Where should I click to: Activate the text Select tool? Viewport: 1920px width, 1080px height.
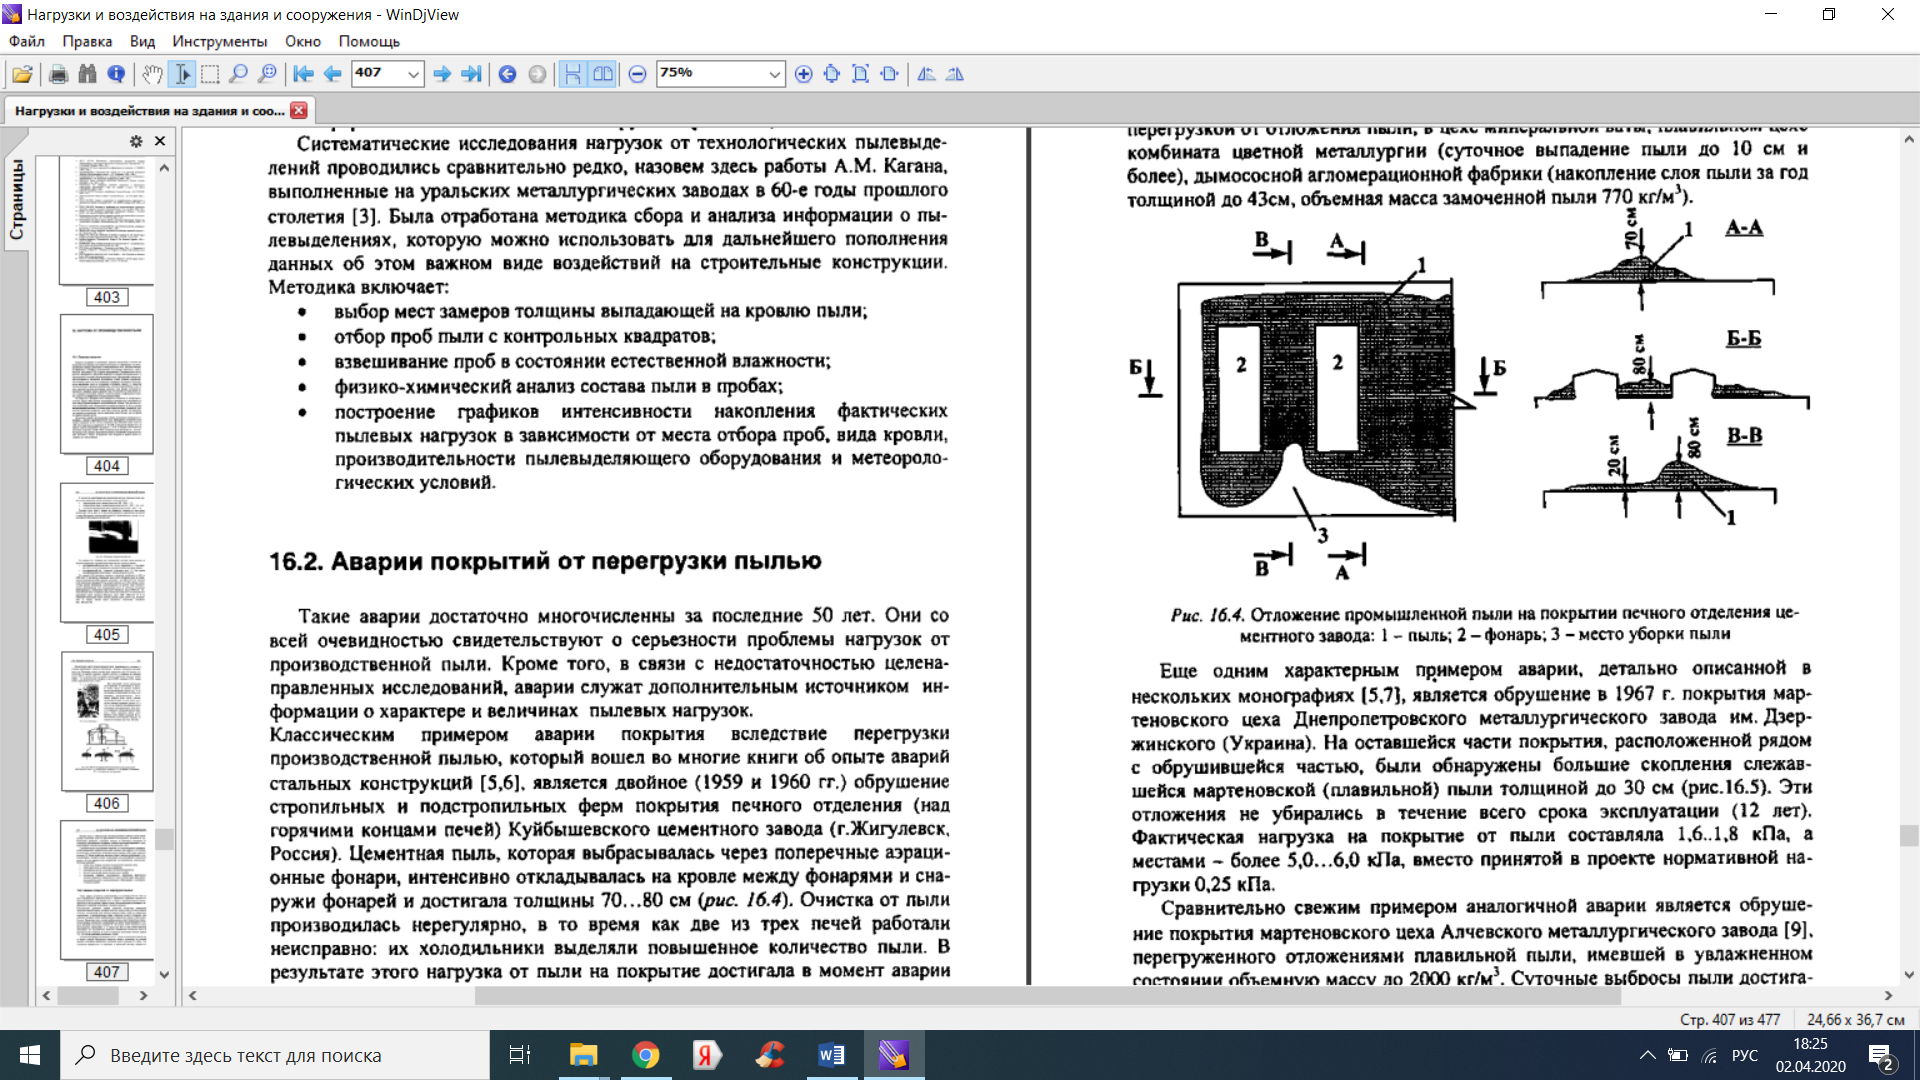[x=181, y=74]
